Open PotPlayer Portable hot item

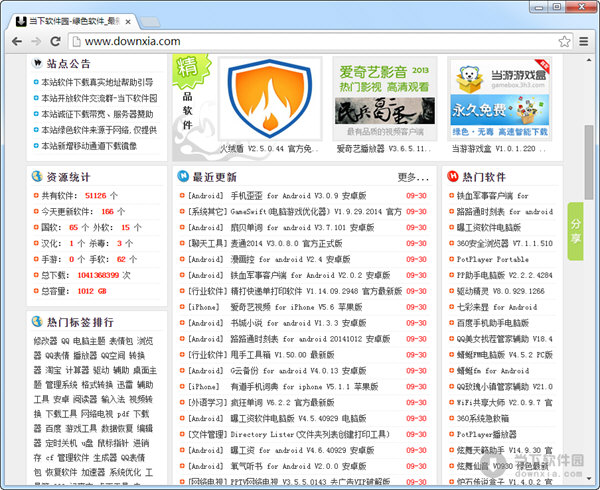(492, 259)
